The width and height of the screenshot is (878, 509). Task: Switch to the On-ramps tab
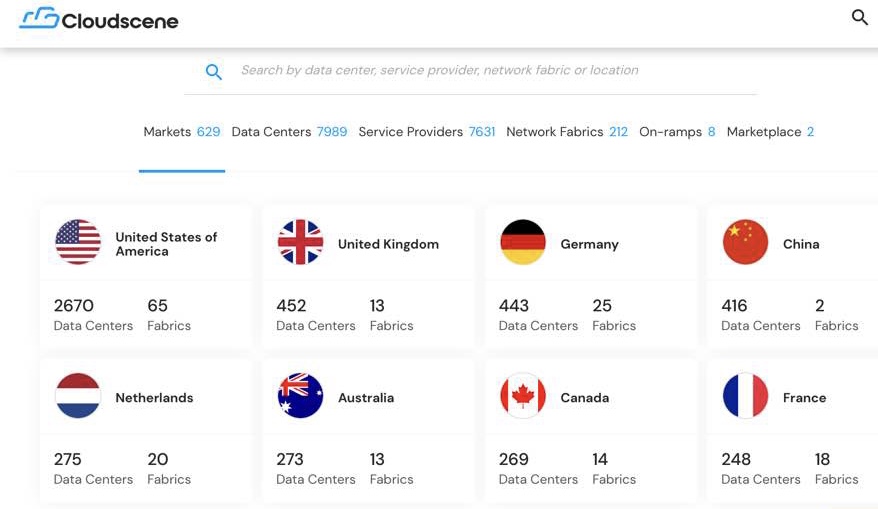click(x=677, y=132)
